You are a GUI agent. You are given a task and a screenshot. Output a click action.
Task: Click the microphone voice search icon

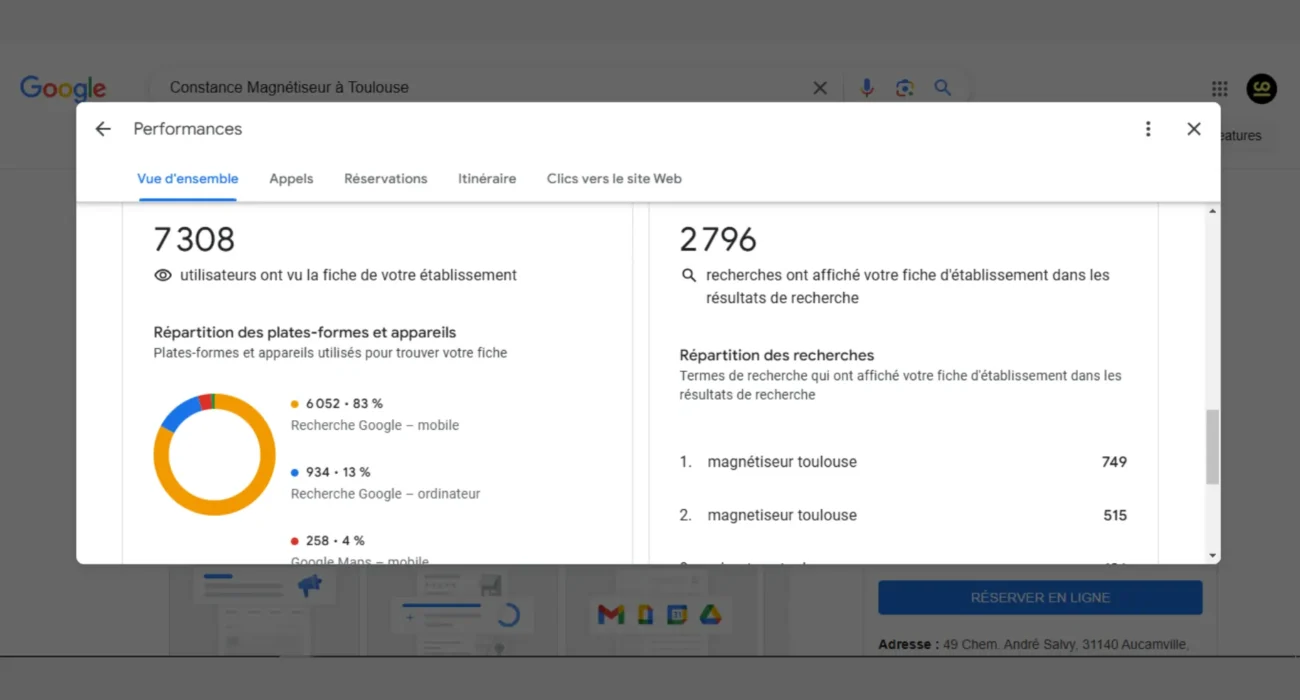tap(866, 88)
